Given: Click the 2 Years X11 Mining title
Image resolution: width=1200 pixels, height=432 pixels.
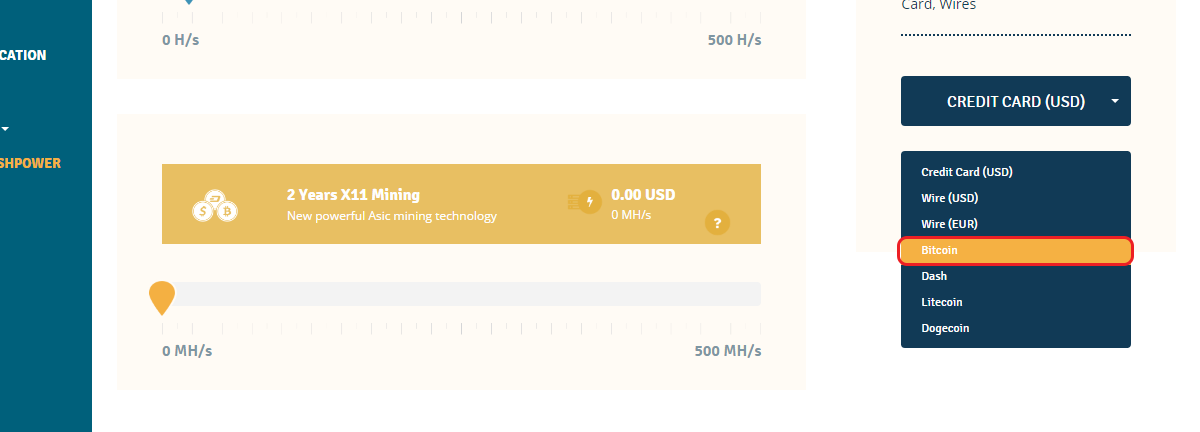Looking at the screenshot, I should [353, 195].
